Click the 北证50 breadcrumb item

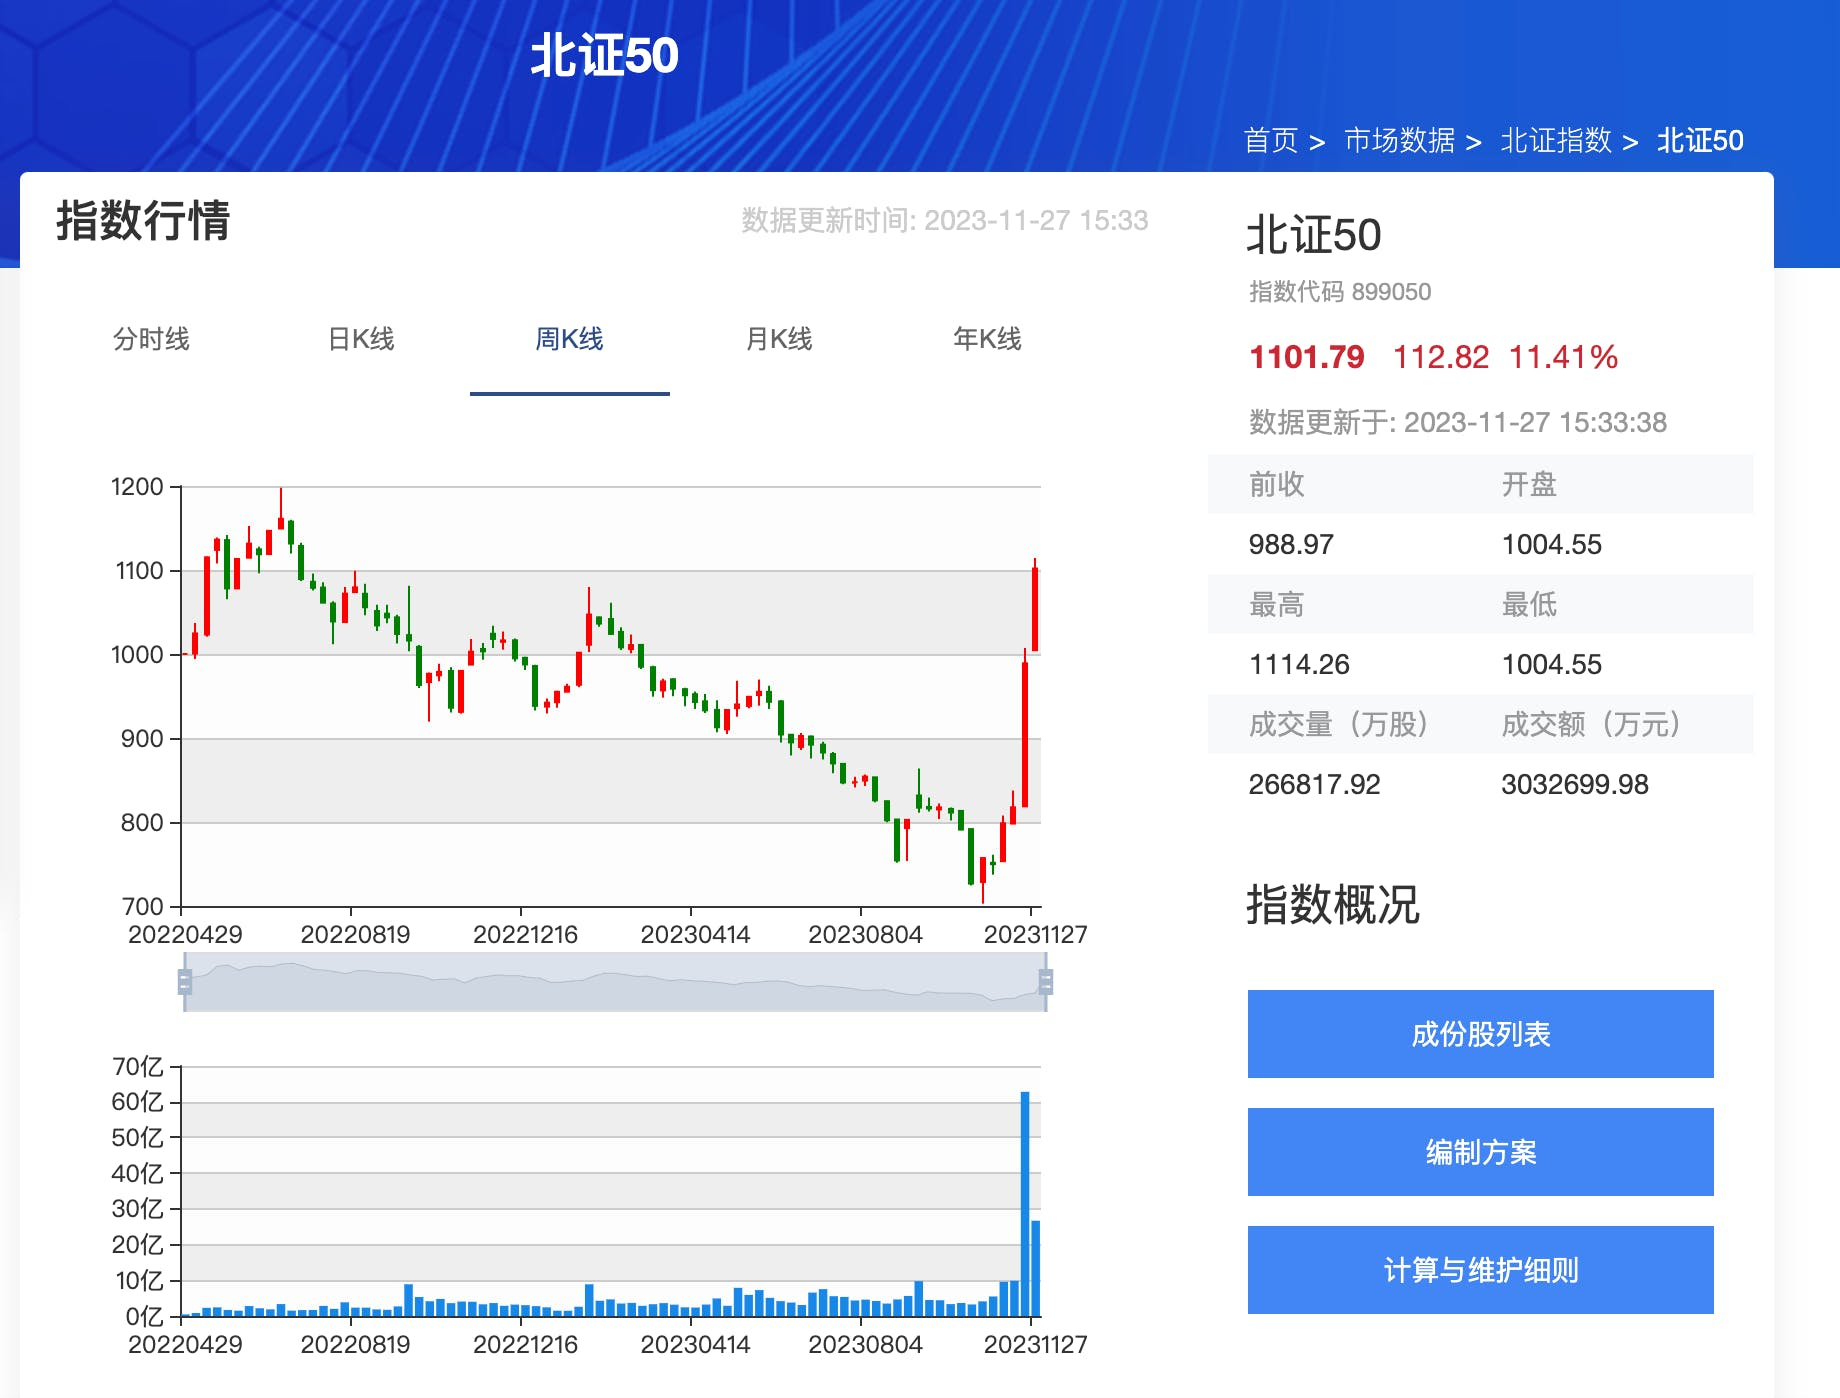point(1700,140)
